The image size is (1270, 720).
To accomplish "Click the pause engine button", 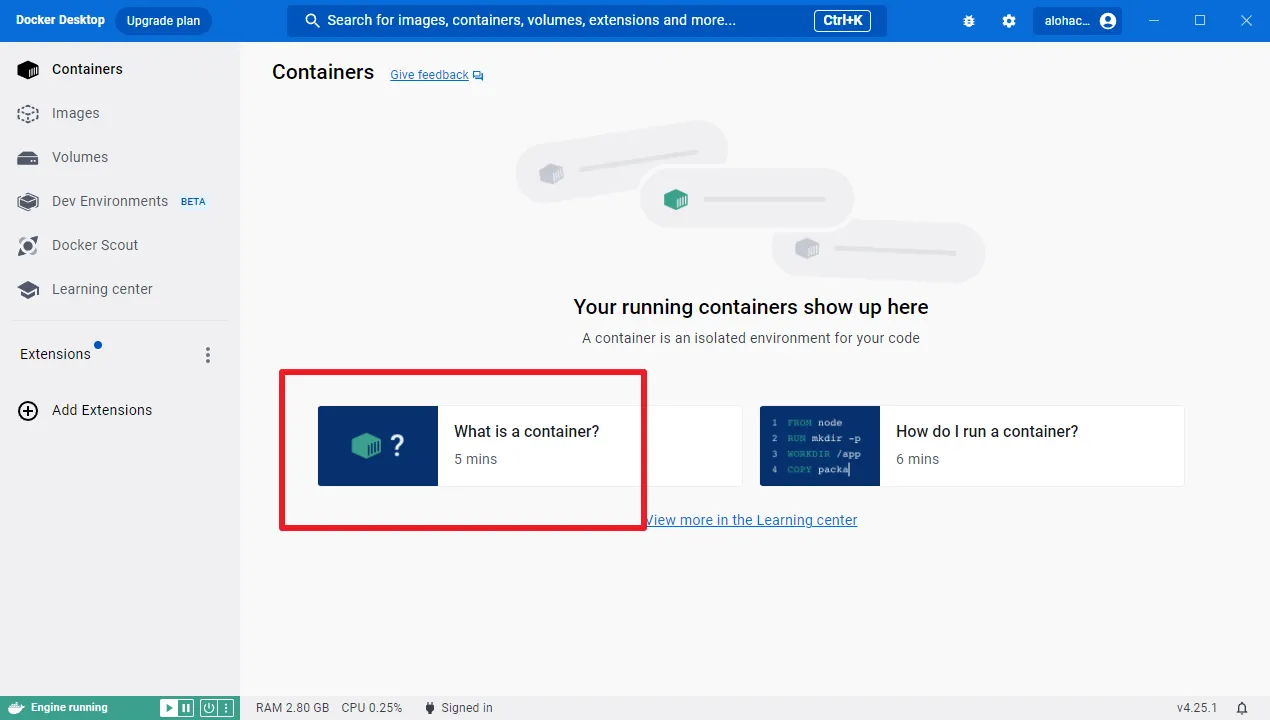I will coord(185,708).
